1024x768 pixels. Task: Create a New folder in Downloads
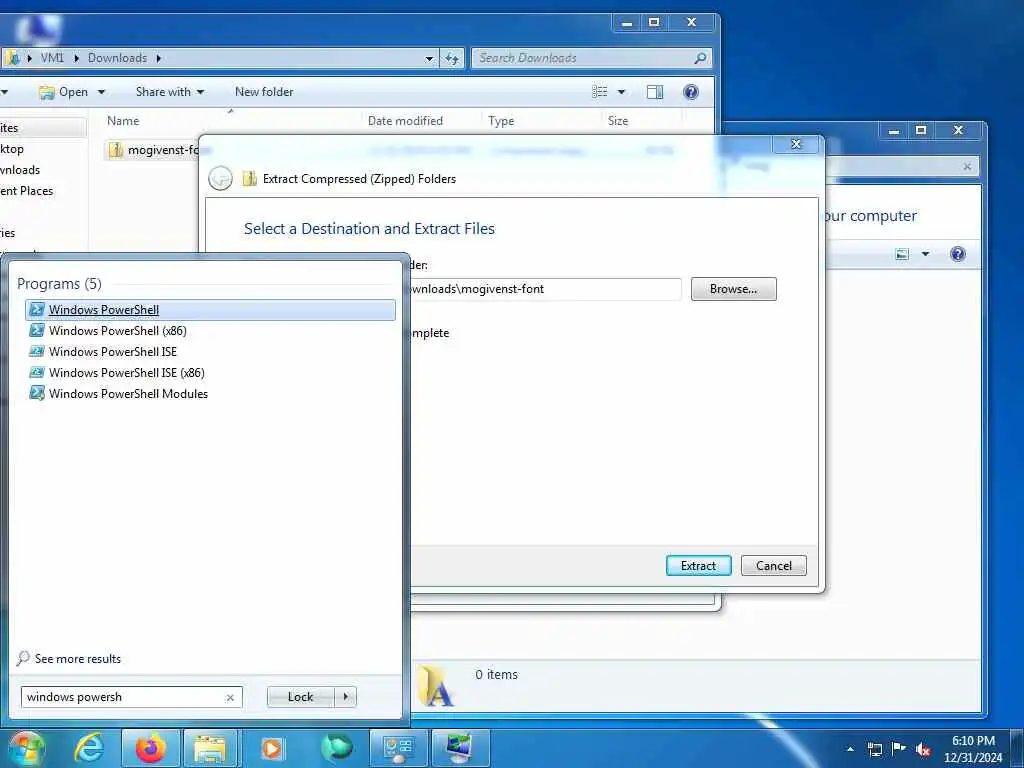[x=264, y=92]
